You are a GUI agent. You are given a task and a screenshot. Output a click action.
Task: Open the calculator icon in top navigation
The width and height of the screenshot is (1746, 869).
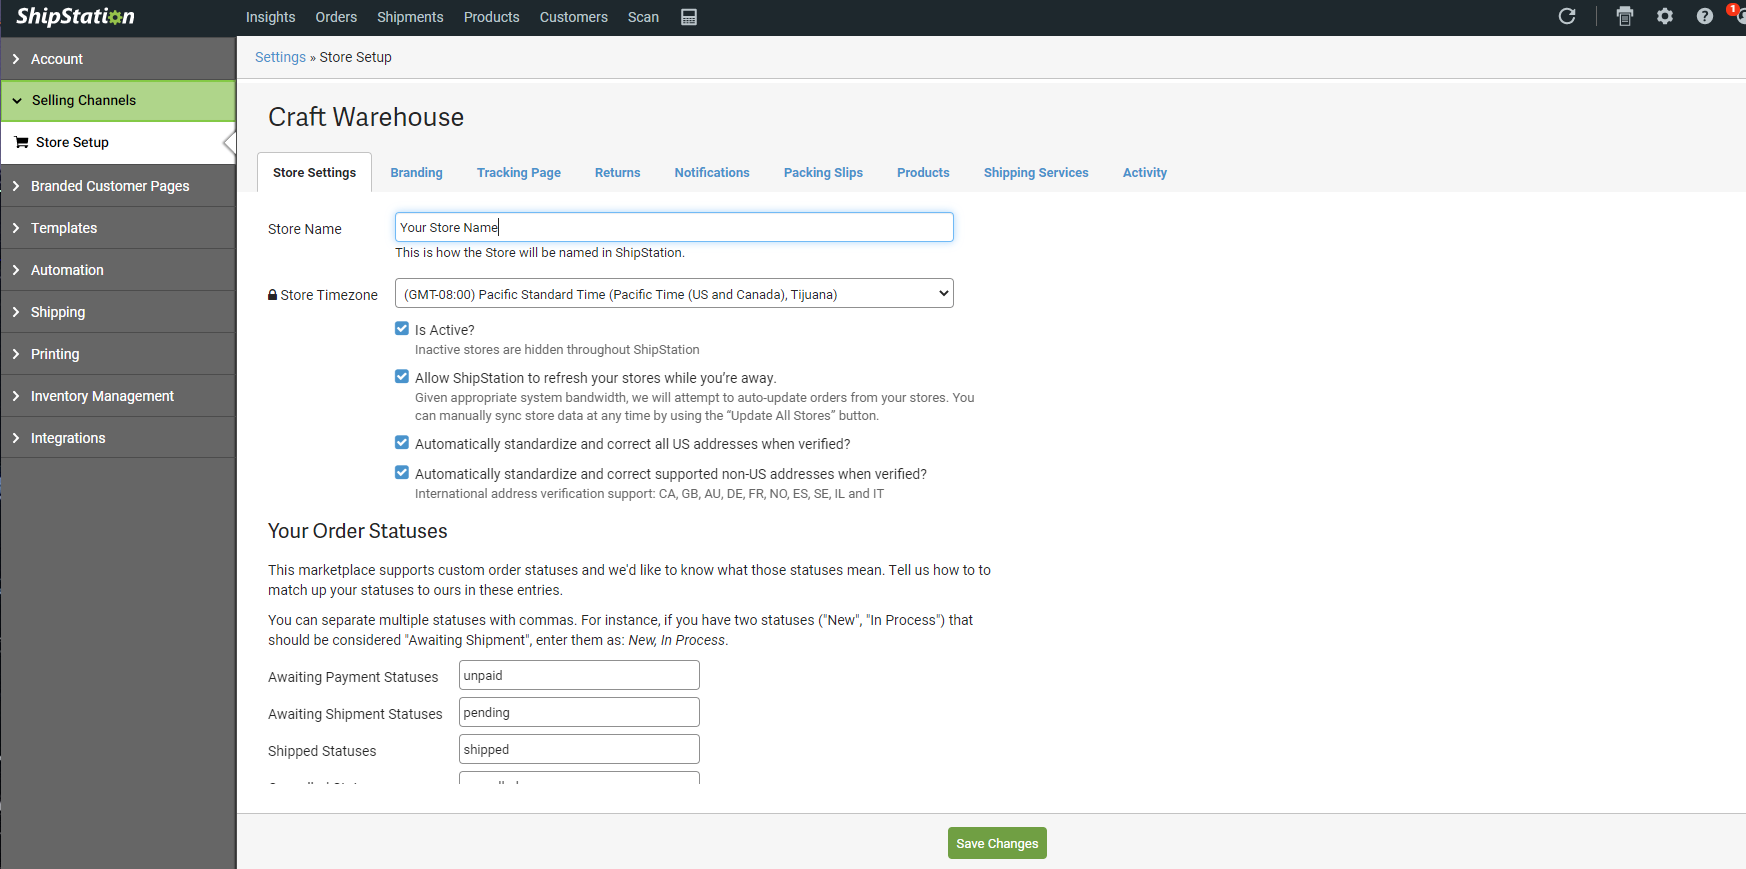[689, 17]
